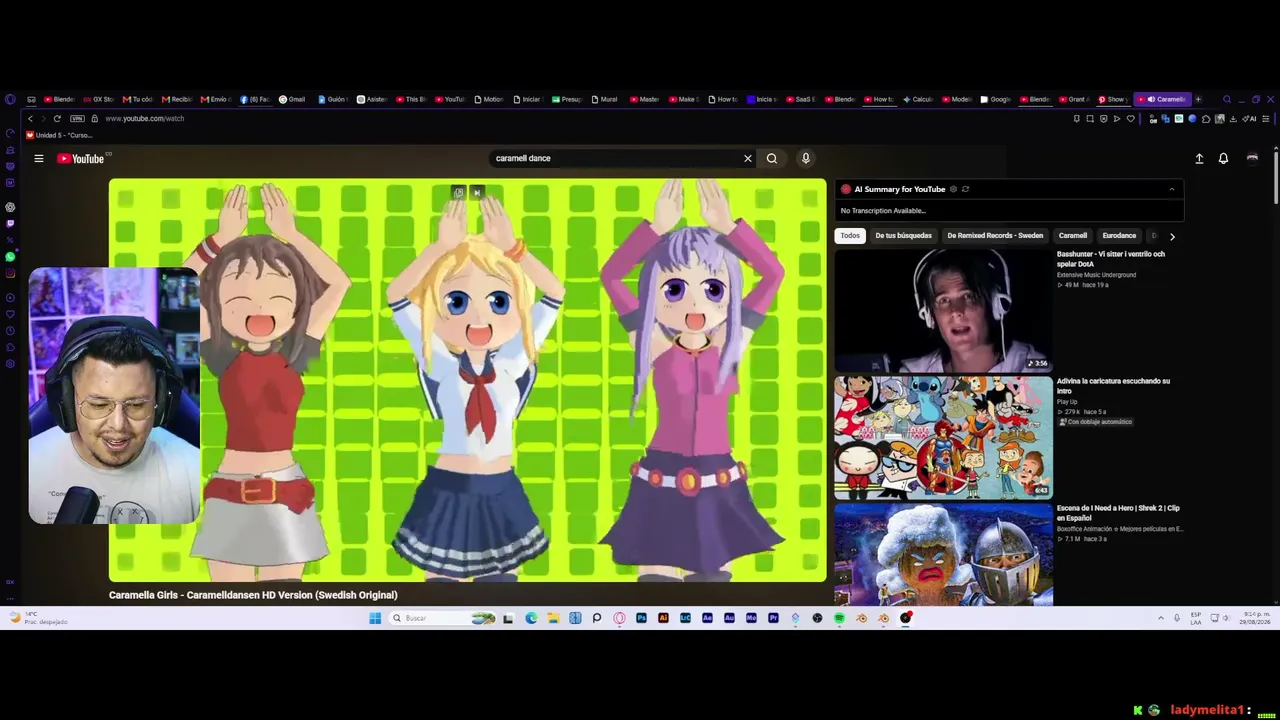Open the YouTube account avatar menu
The height and width of the screenshot is (720, 1280).
pyautogui.click(x=1252, y=158)
